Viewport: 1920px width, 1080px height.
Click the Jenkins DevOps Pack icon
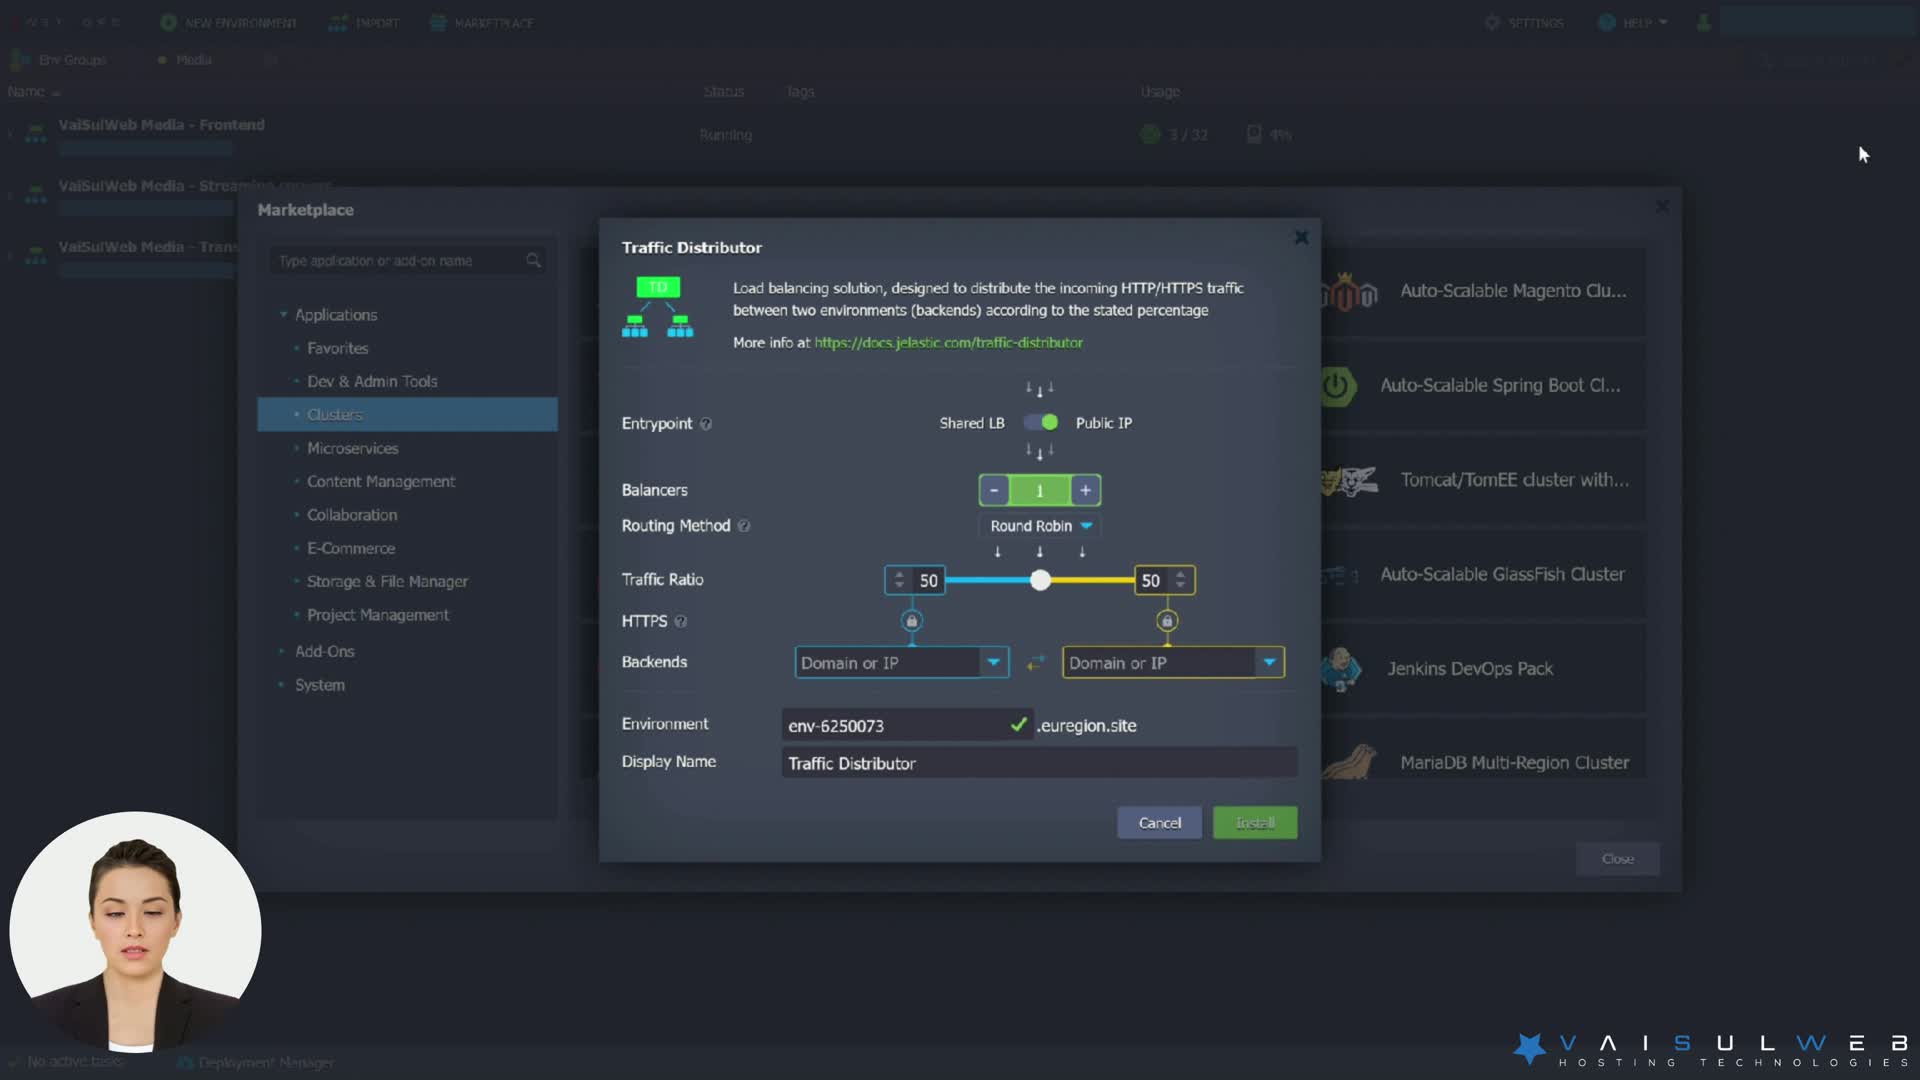(x=1340, y=669)
